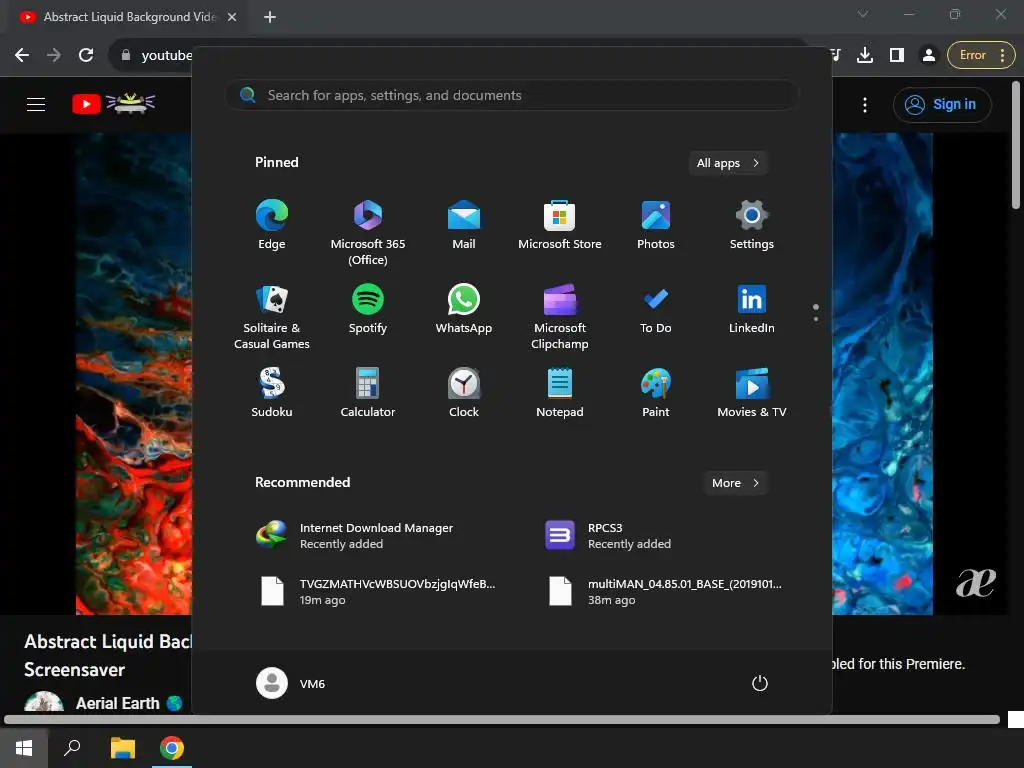The width and height of the screenshot is (1024, 768).
Task: Switch to Chrome on the taskbar
Action: click(x=172, y=748)
